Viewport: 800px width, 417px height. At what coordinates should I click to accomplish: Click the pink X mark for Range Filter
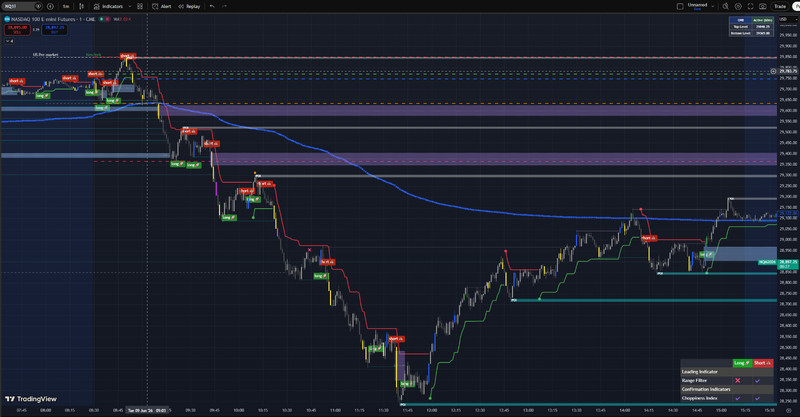(x=738, y=380)
